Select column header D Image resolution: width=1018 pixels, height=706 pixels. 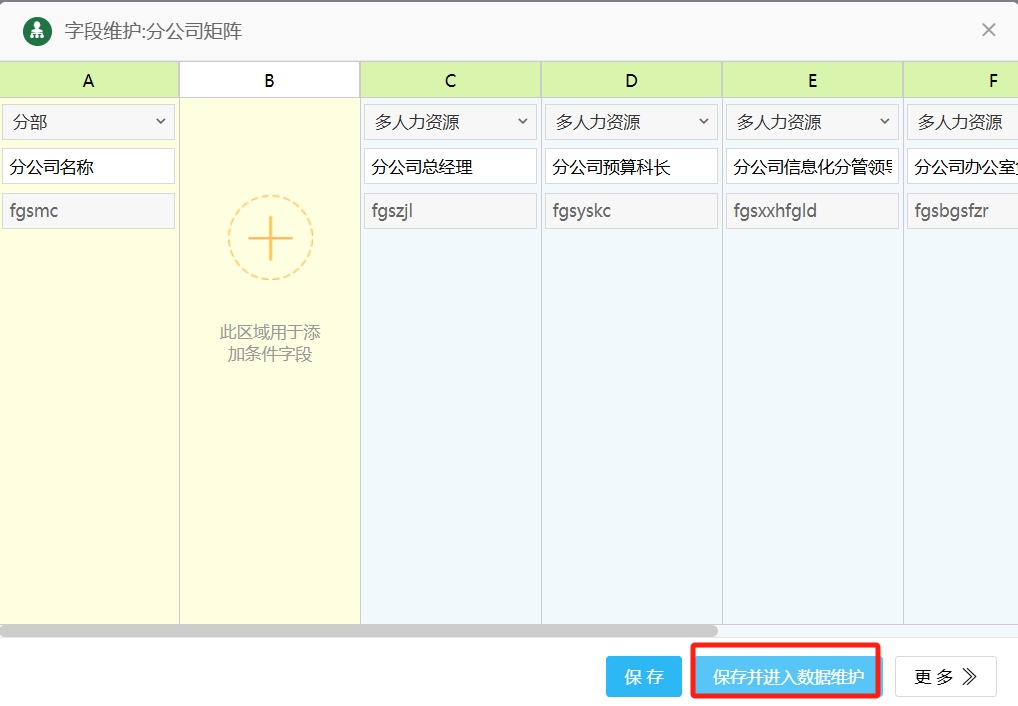pyautogui.click(x=631, y=81)
